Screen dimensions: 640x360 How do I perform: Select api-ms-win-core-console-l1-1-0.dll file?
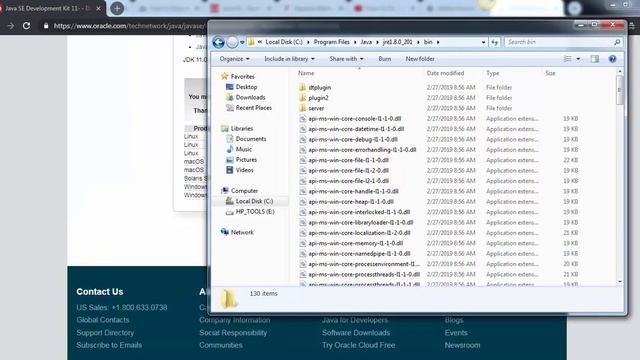(355, 118)
